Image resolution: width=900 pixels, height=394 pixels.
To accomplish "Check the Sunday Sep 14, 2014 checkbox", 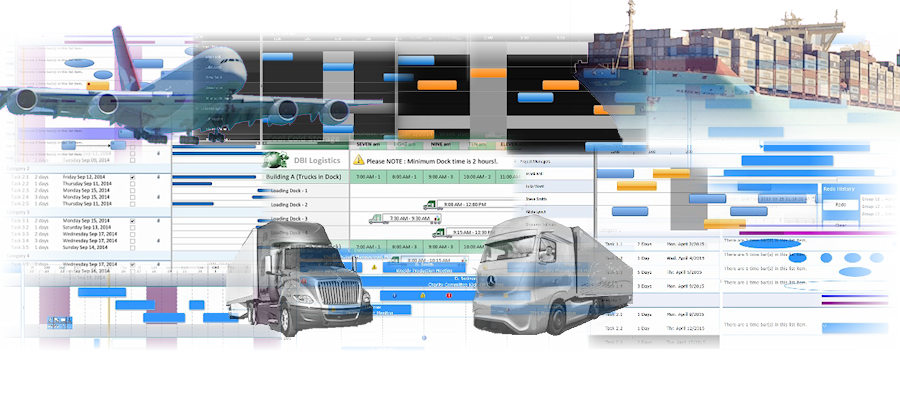I will click(133, 247).
